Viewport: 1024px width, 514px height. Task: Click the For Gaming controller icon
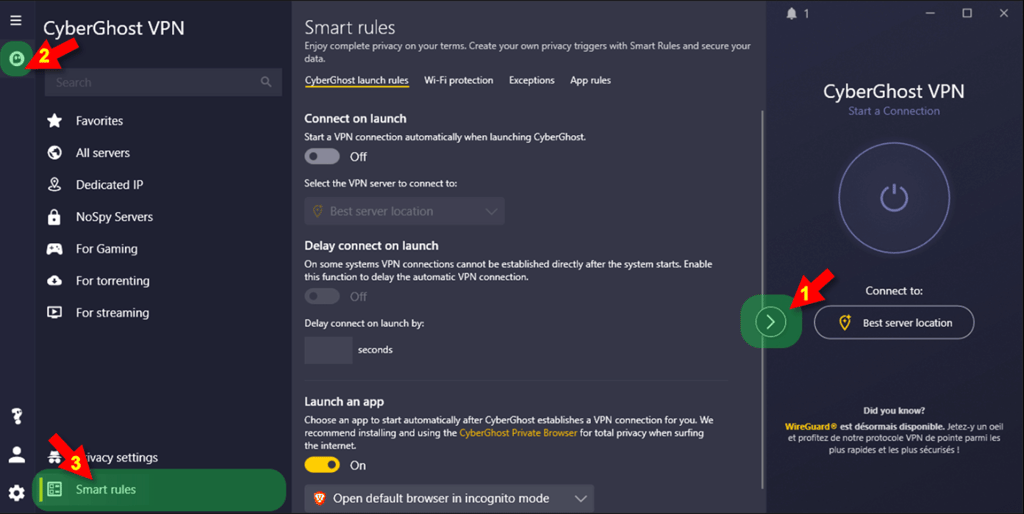(55, 249)
